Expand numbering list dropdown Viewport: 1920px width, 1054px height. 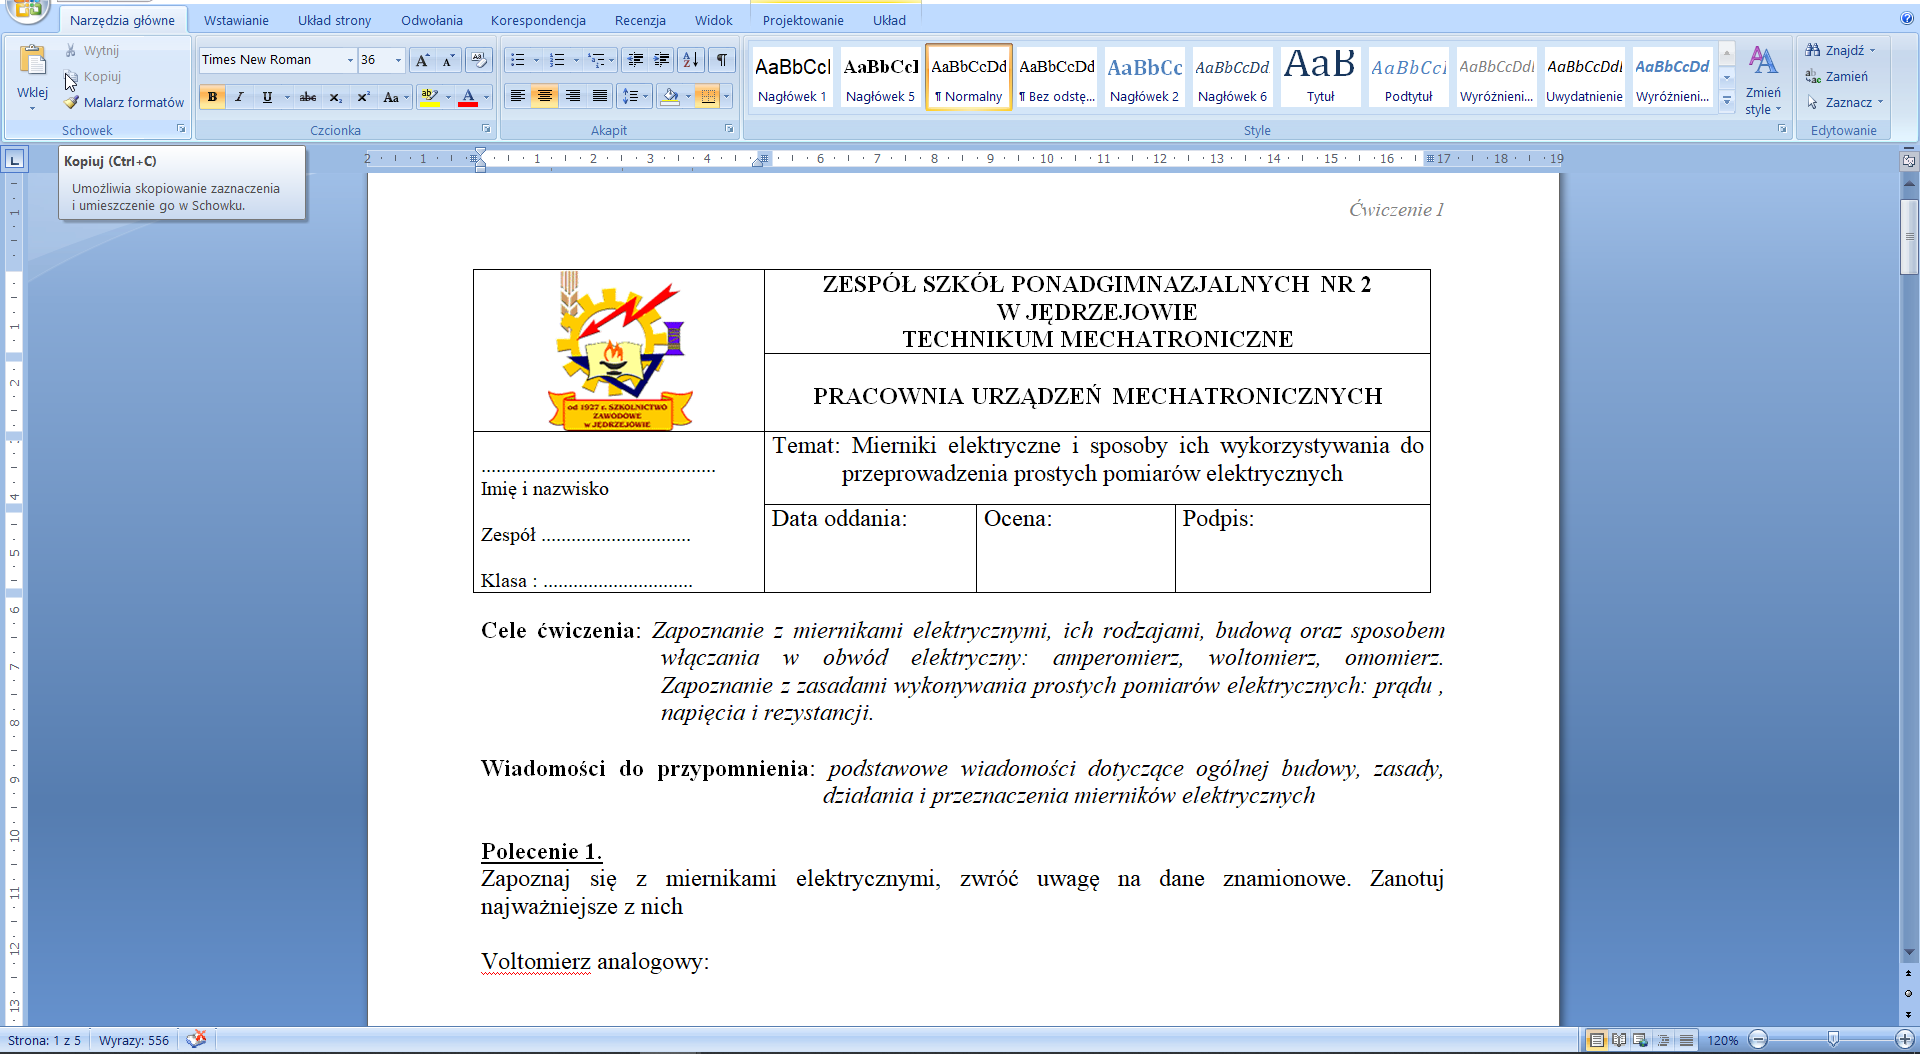pyautogui.click(x=576, y=60)
